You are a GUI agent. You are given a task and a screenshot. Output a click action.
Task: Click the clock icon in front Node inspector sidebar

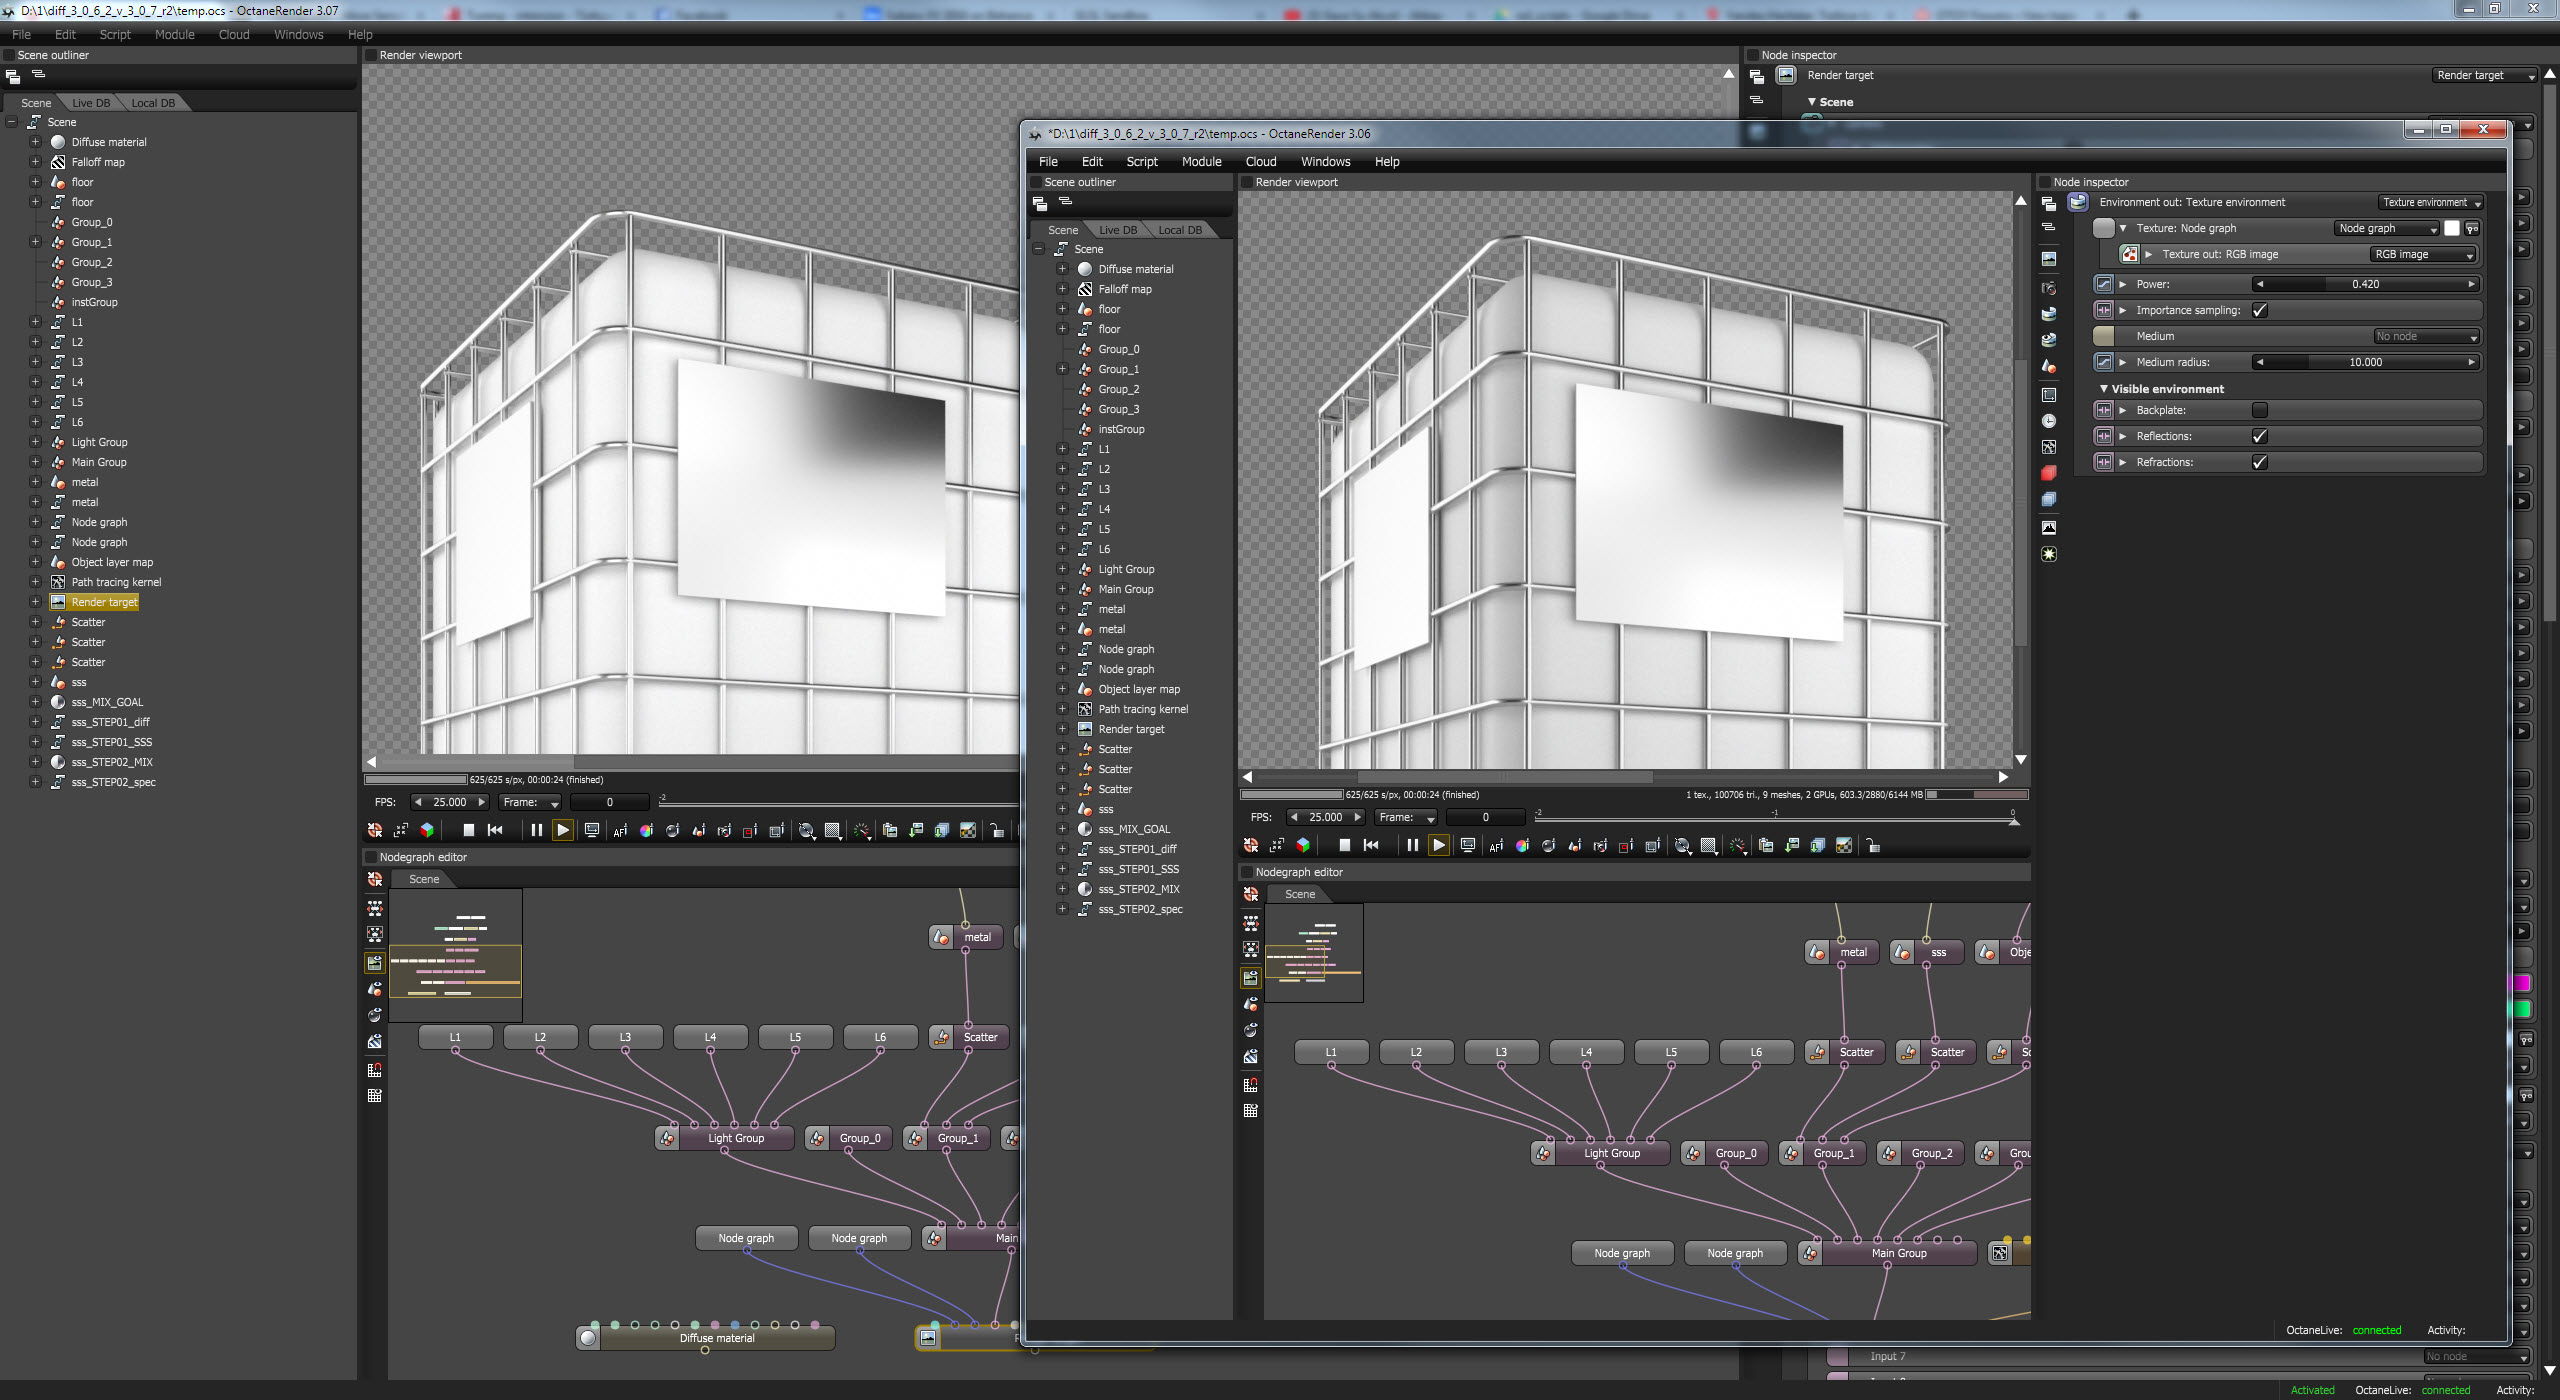coord(2049,421)
